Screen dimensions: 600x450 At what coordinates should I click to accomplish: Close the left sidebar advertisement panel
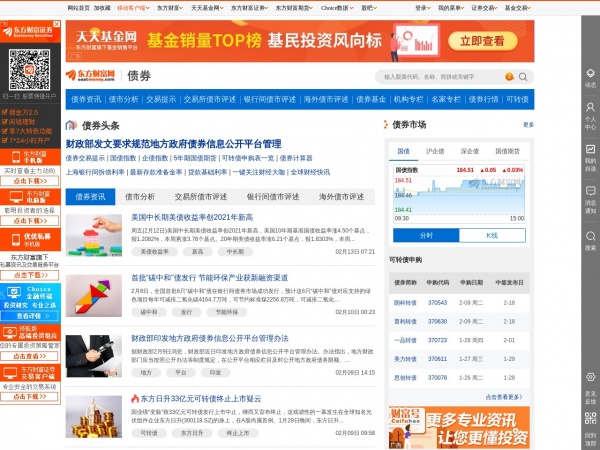57,24
